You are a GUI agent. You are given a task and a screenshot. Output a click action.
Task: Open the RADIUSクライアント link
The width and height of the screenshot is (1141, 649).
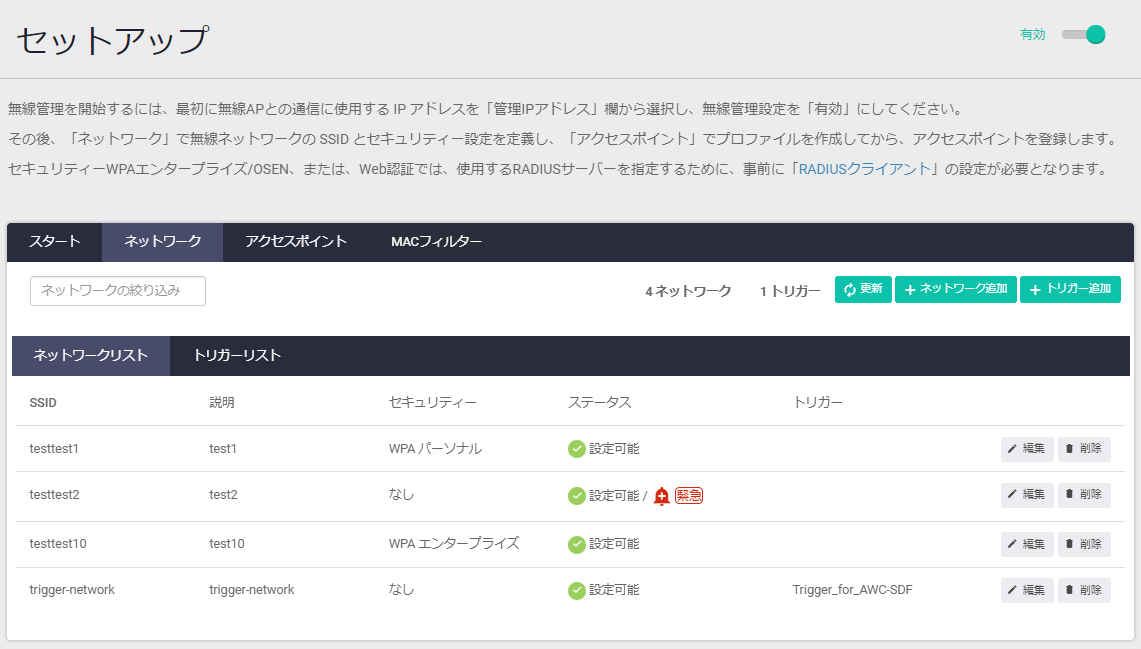click(x=865, y=169)
